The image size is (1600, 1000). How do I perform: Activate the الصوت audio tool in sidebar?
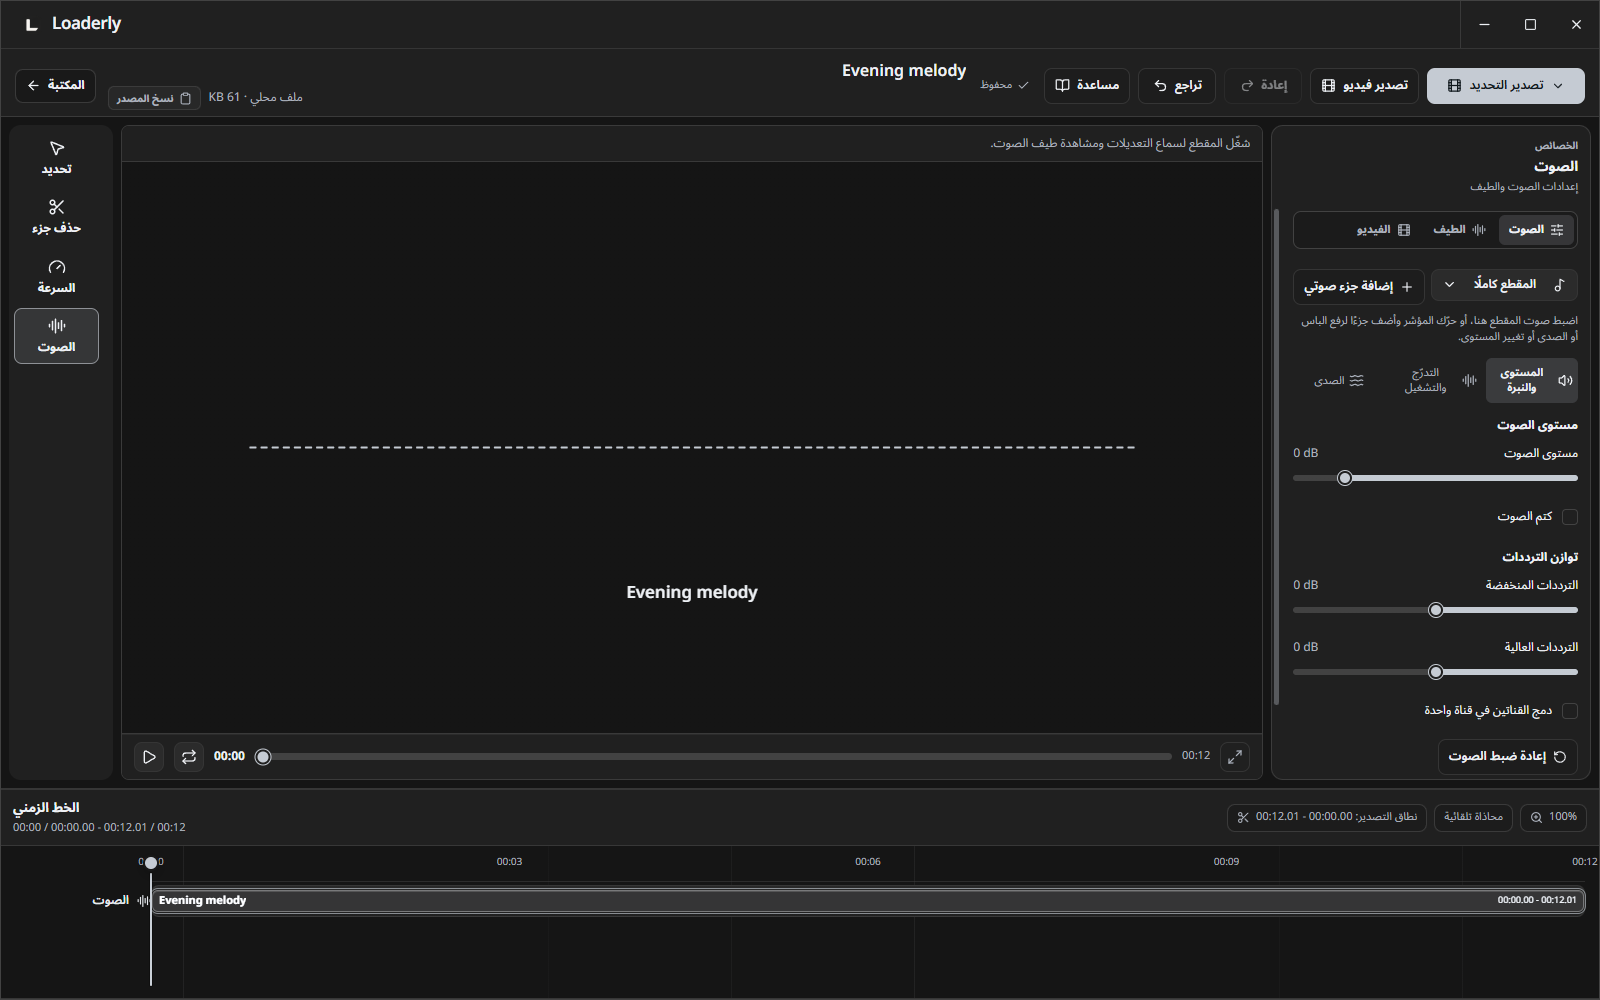pyautogui.click(x=56, y=336)
